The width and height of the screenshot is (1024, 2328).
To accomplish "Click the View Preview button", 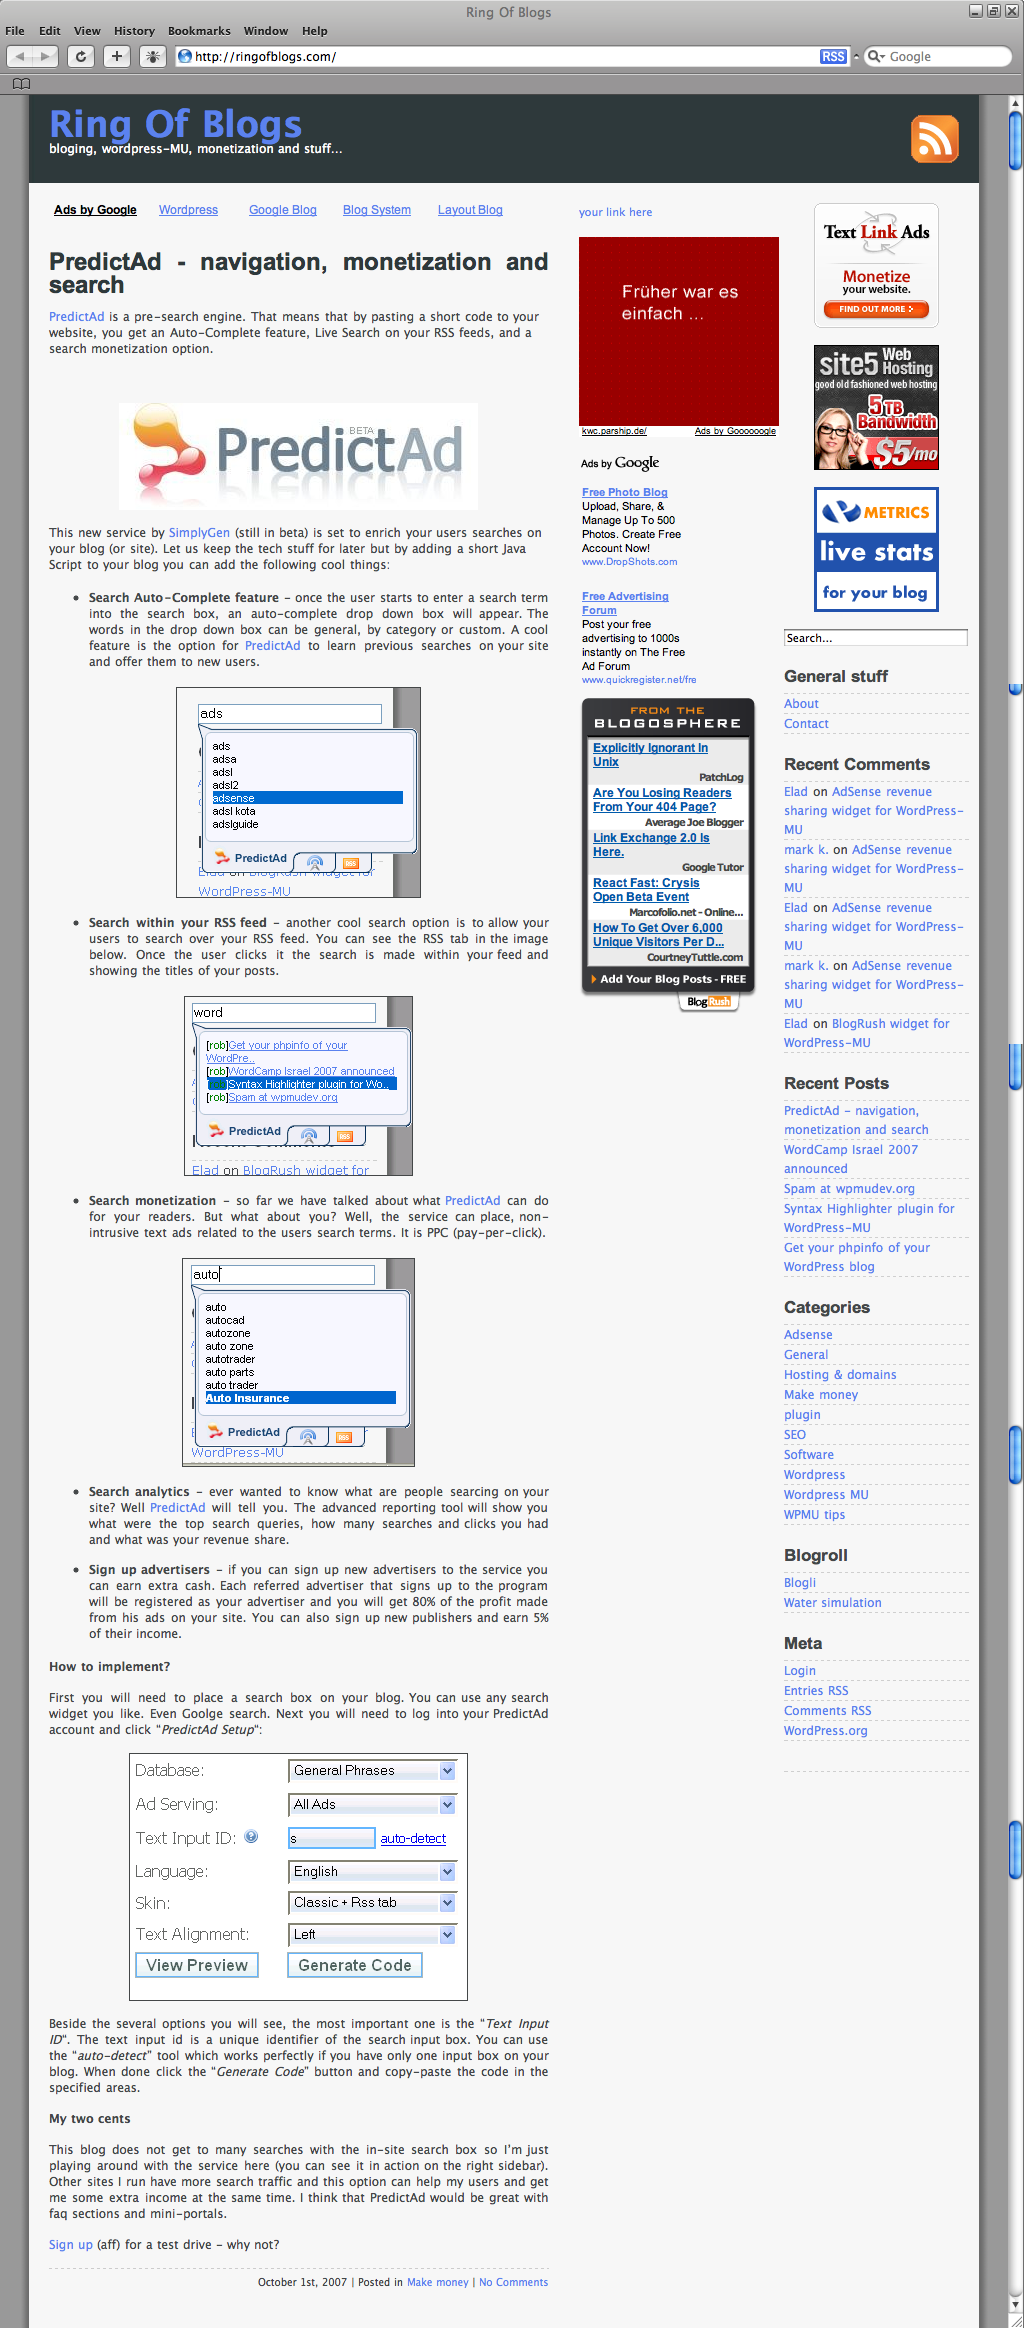I will (197, 1965).
